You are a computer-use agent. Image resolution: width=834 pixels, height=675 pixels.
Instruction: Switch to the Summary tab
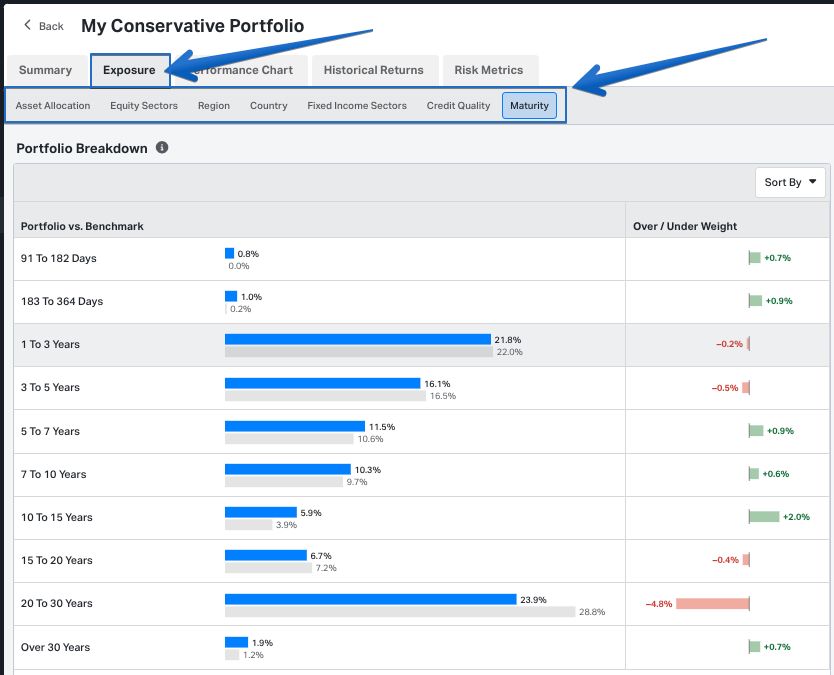(x=45, y=70)
